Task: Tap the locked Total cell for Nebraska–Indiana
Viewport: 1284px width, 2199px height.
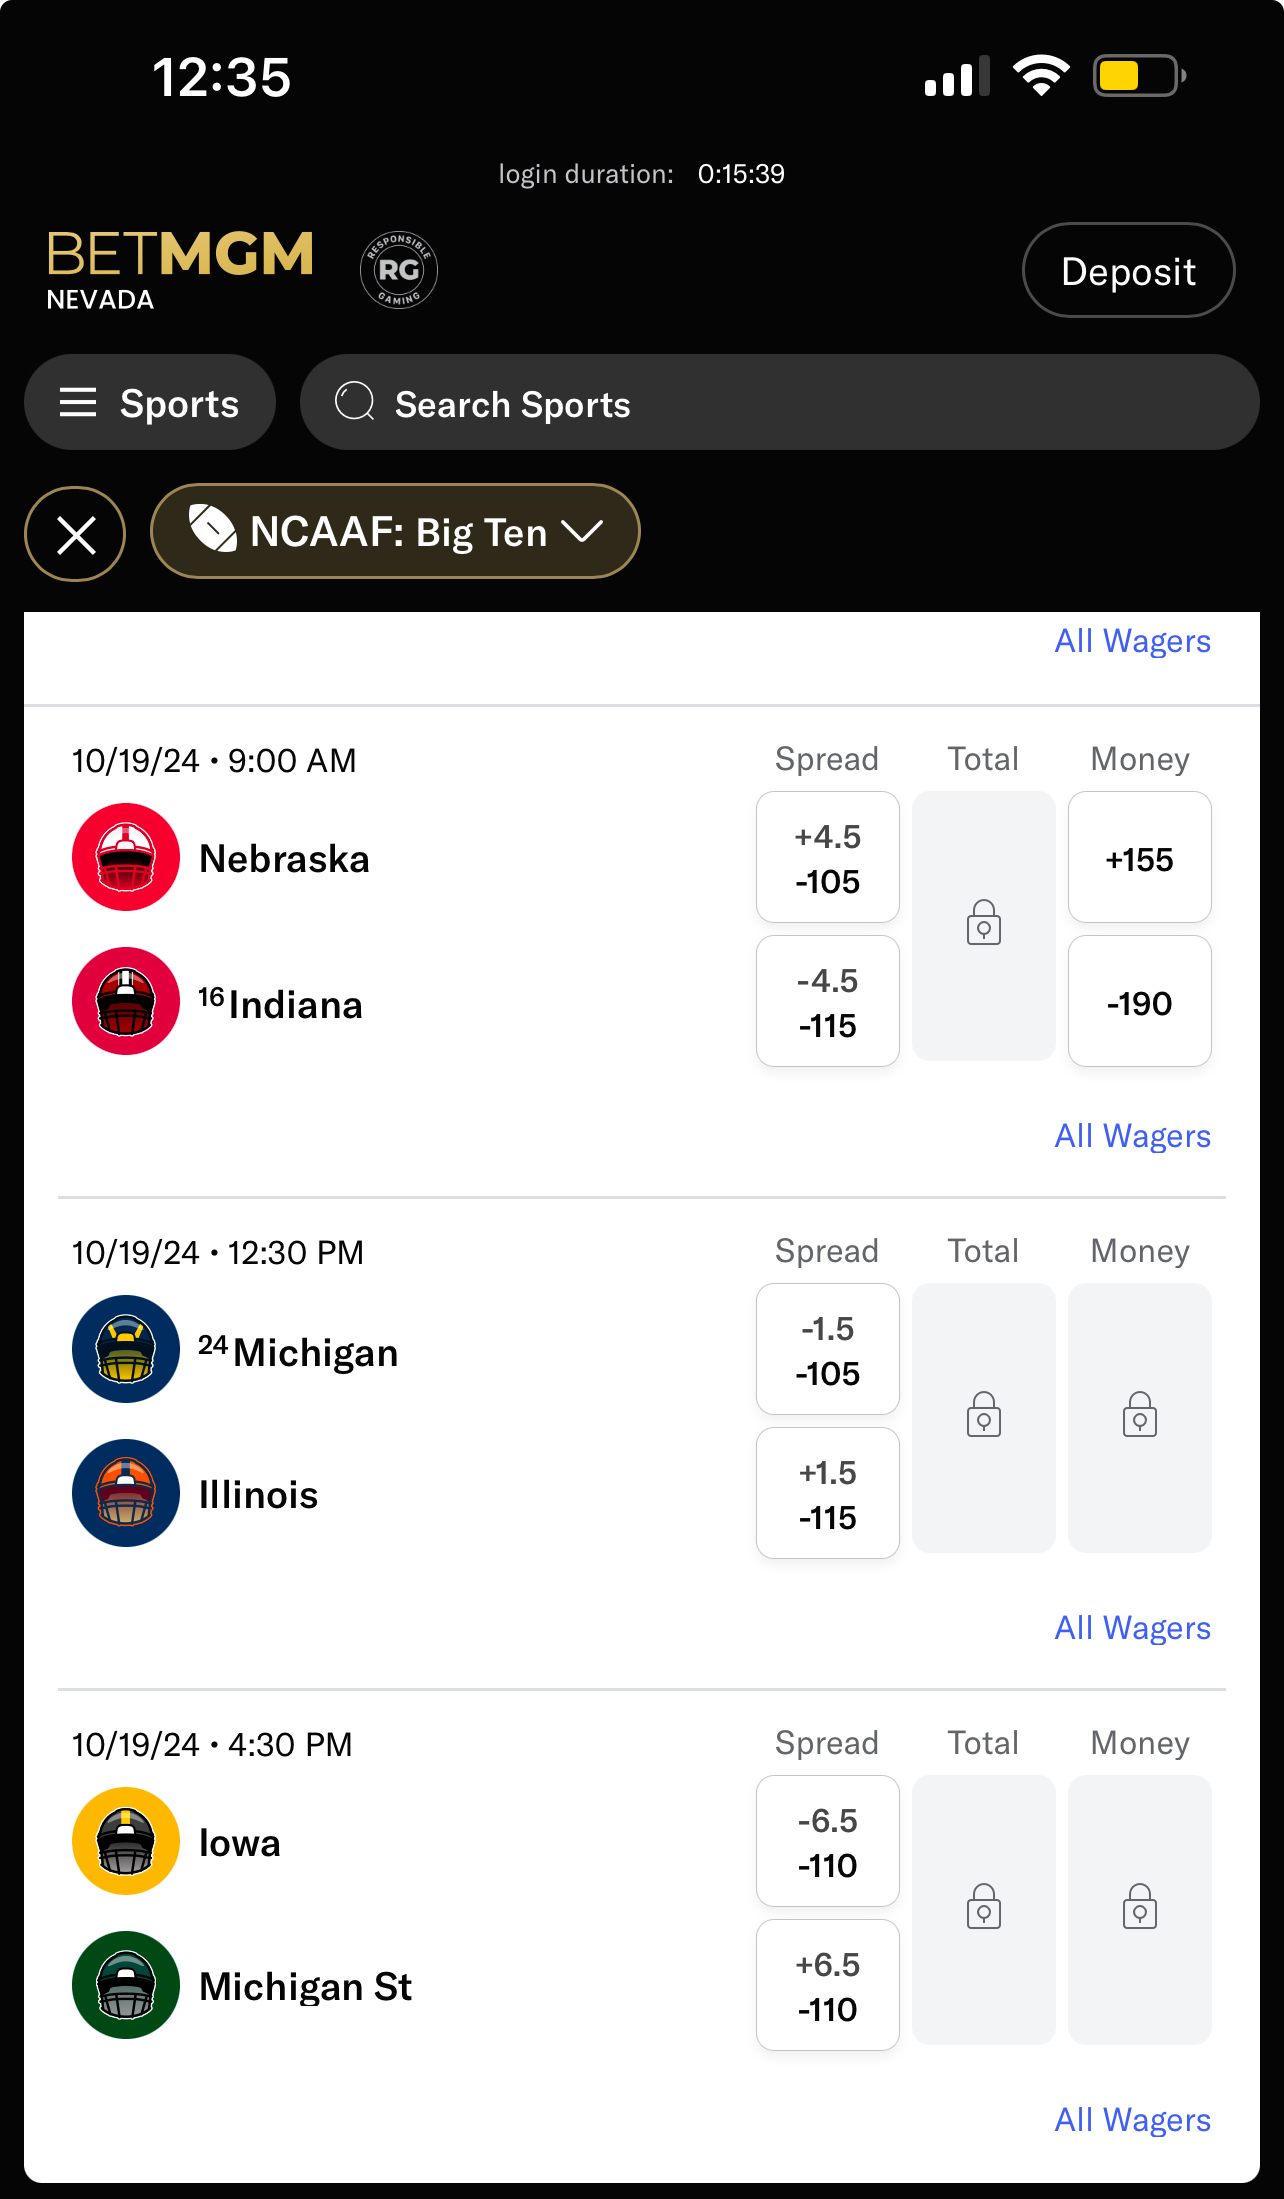Action: tap(984, 925)
